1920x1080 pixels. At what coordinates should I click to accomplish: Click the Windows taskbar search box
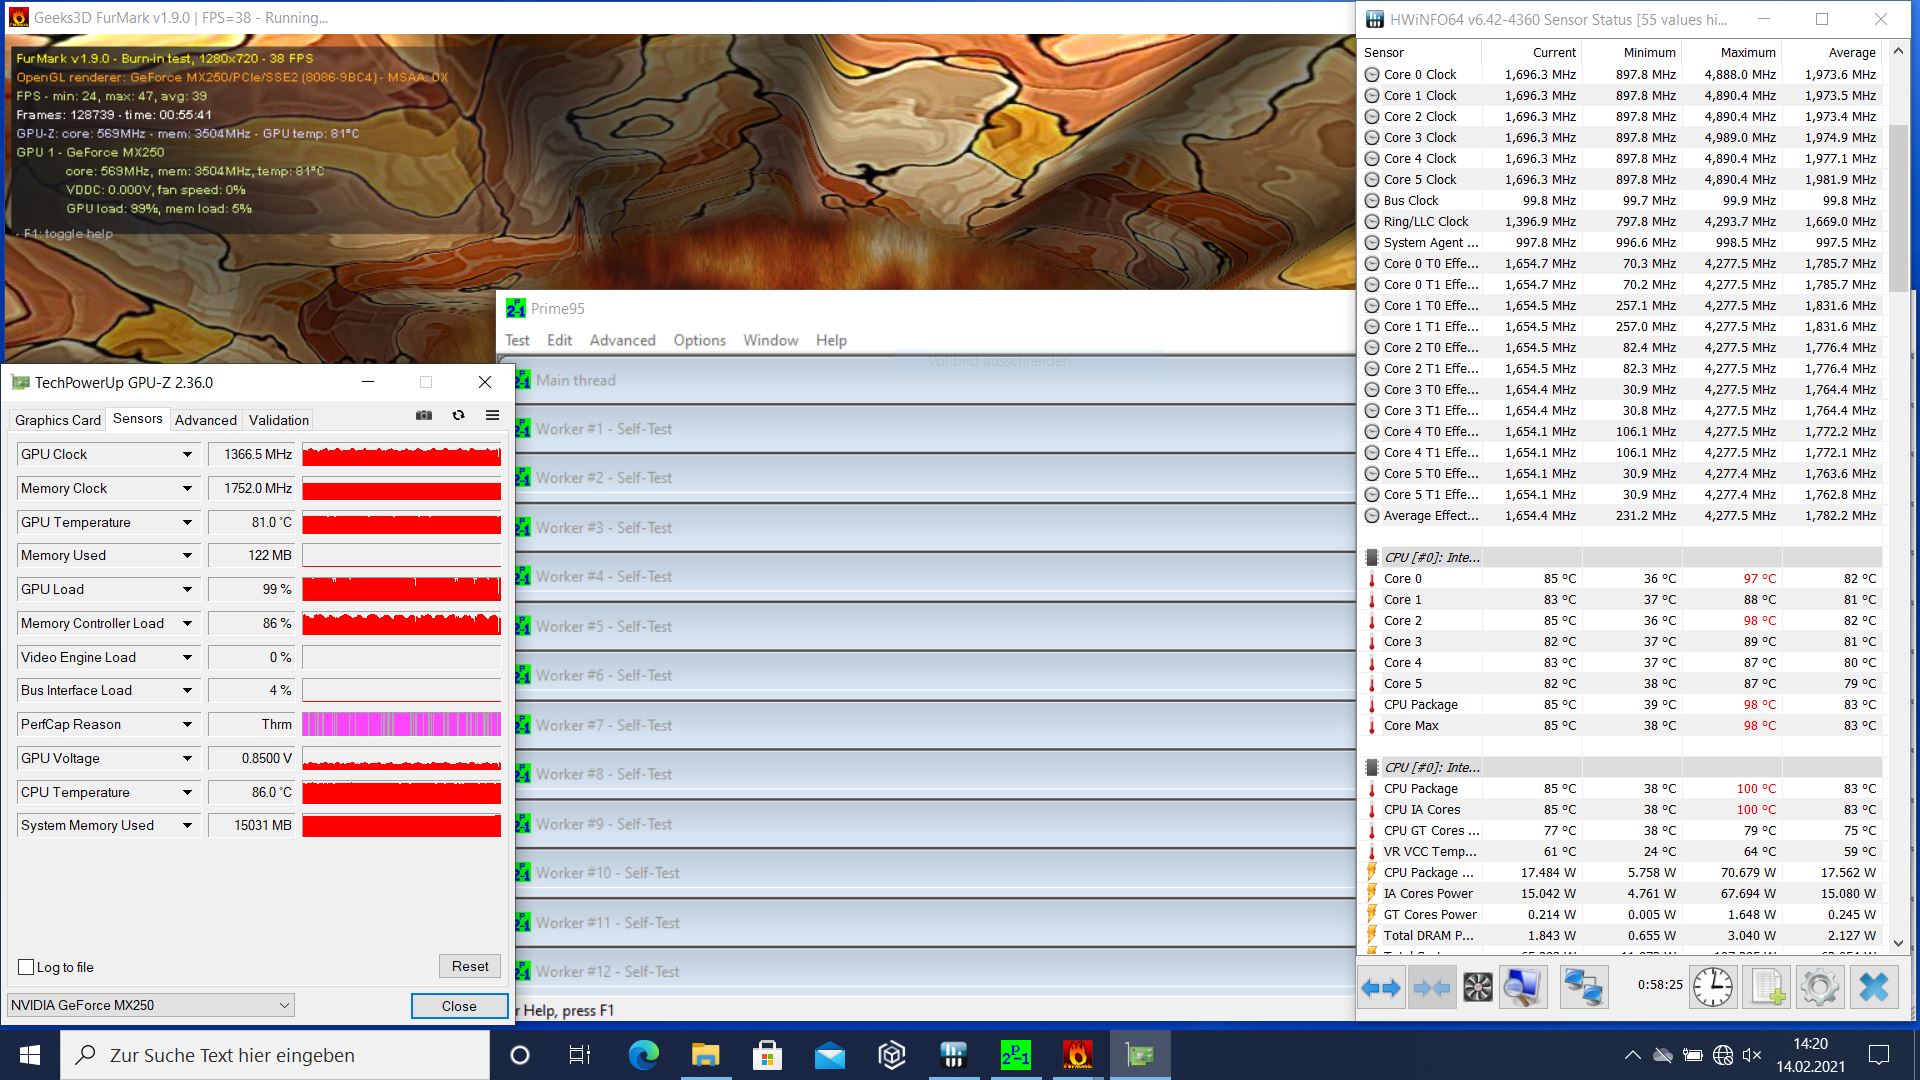(x=275, y=1055)
